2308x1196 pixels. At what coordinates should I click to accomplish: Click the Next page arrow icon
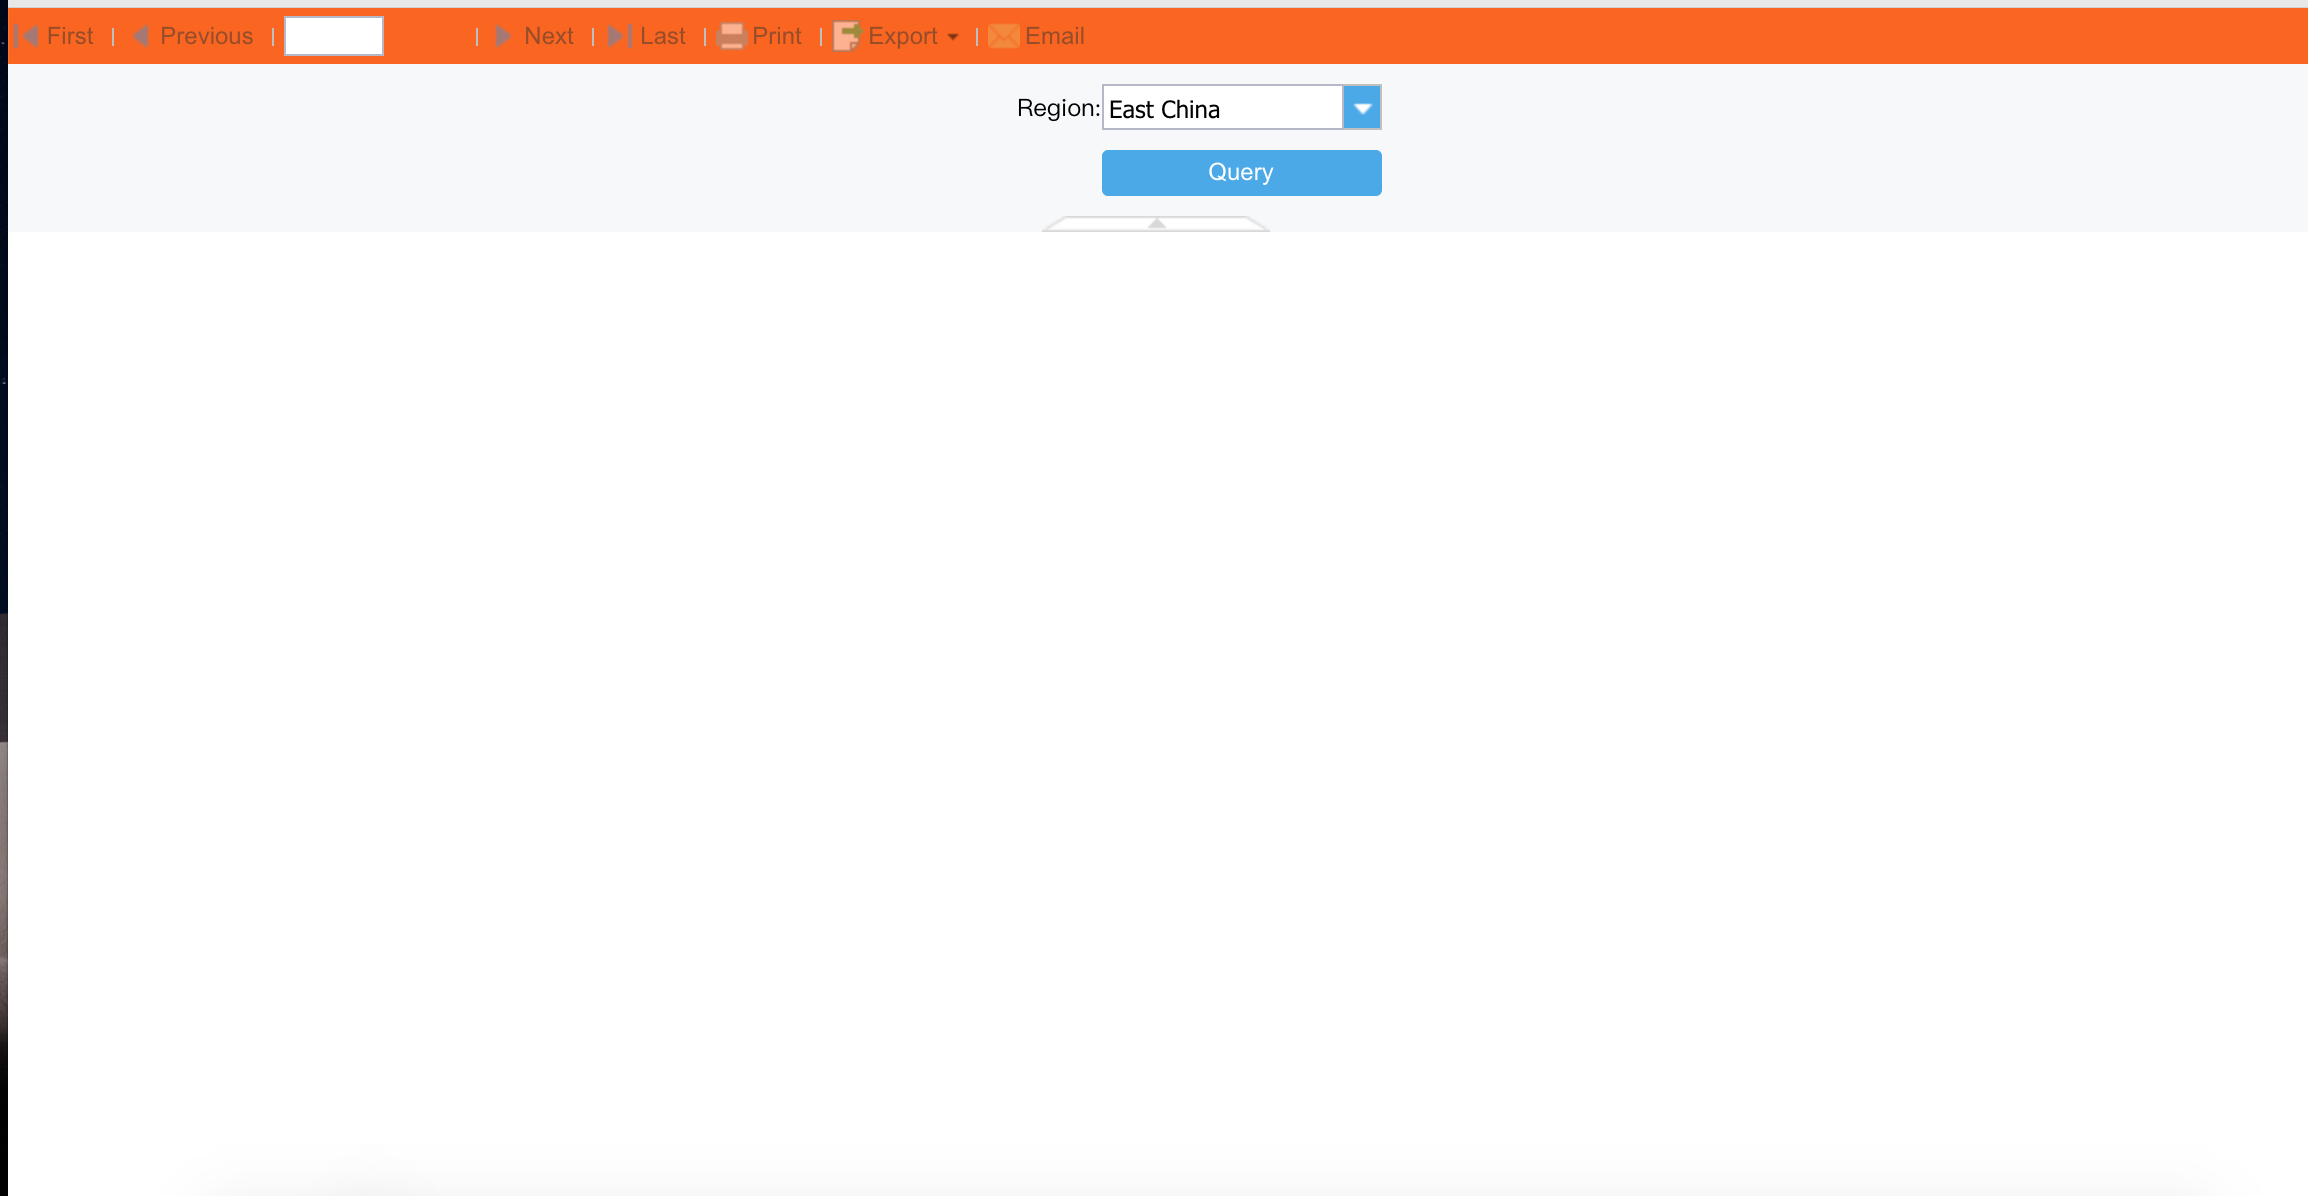click(504, 36)
